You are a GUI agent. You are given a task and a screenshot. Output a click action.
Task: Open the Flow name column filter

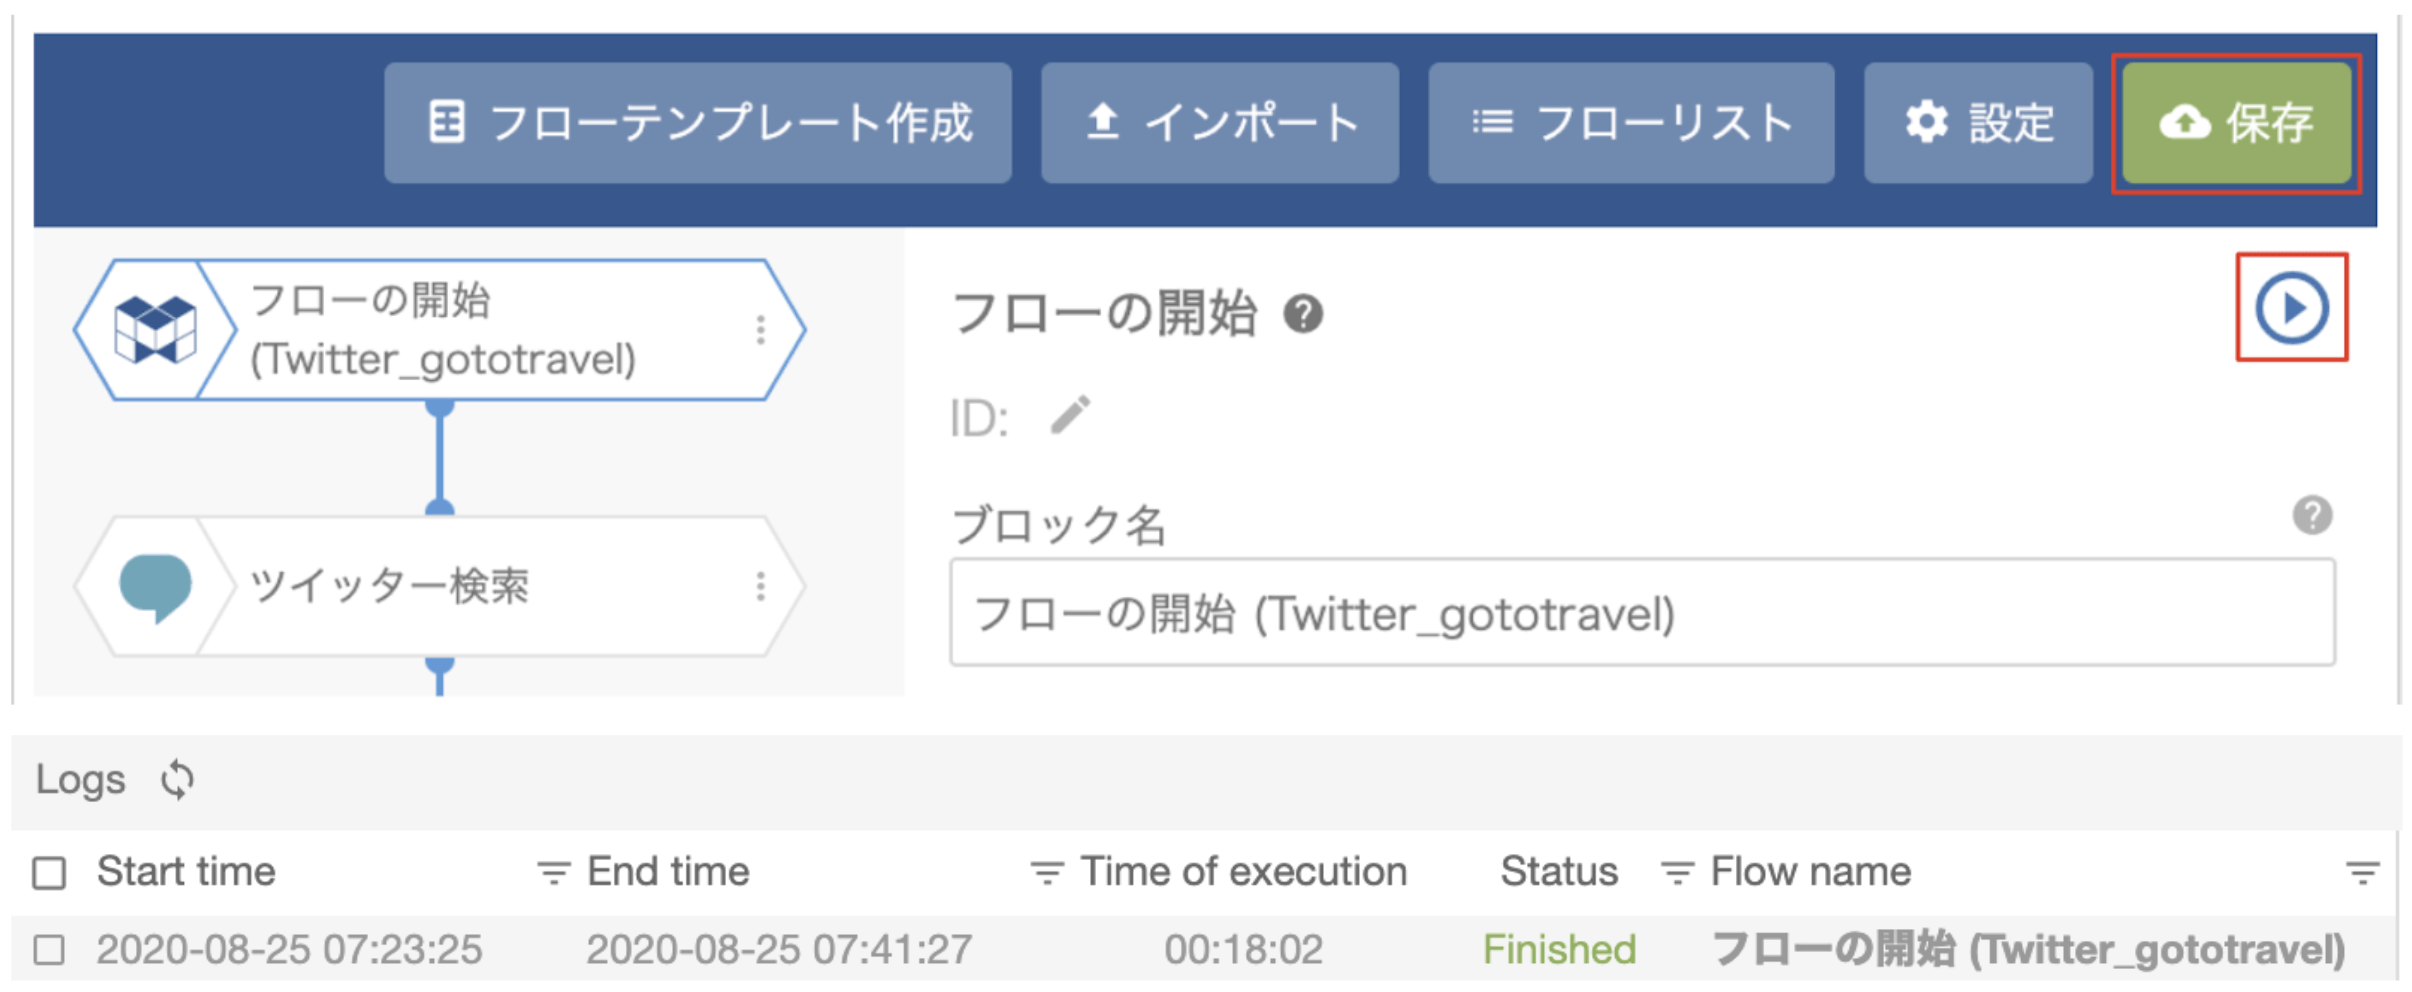[2363, 872]
